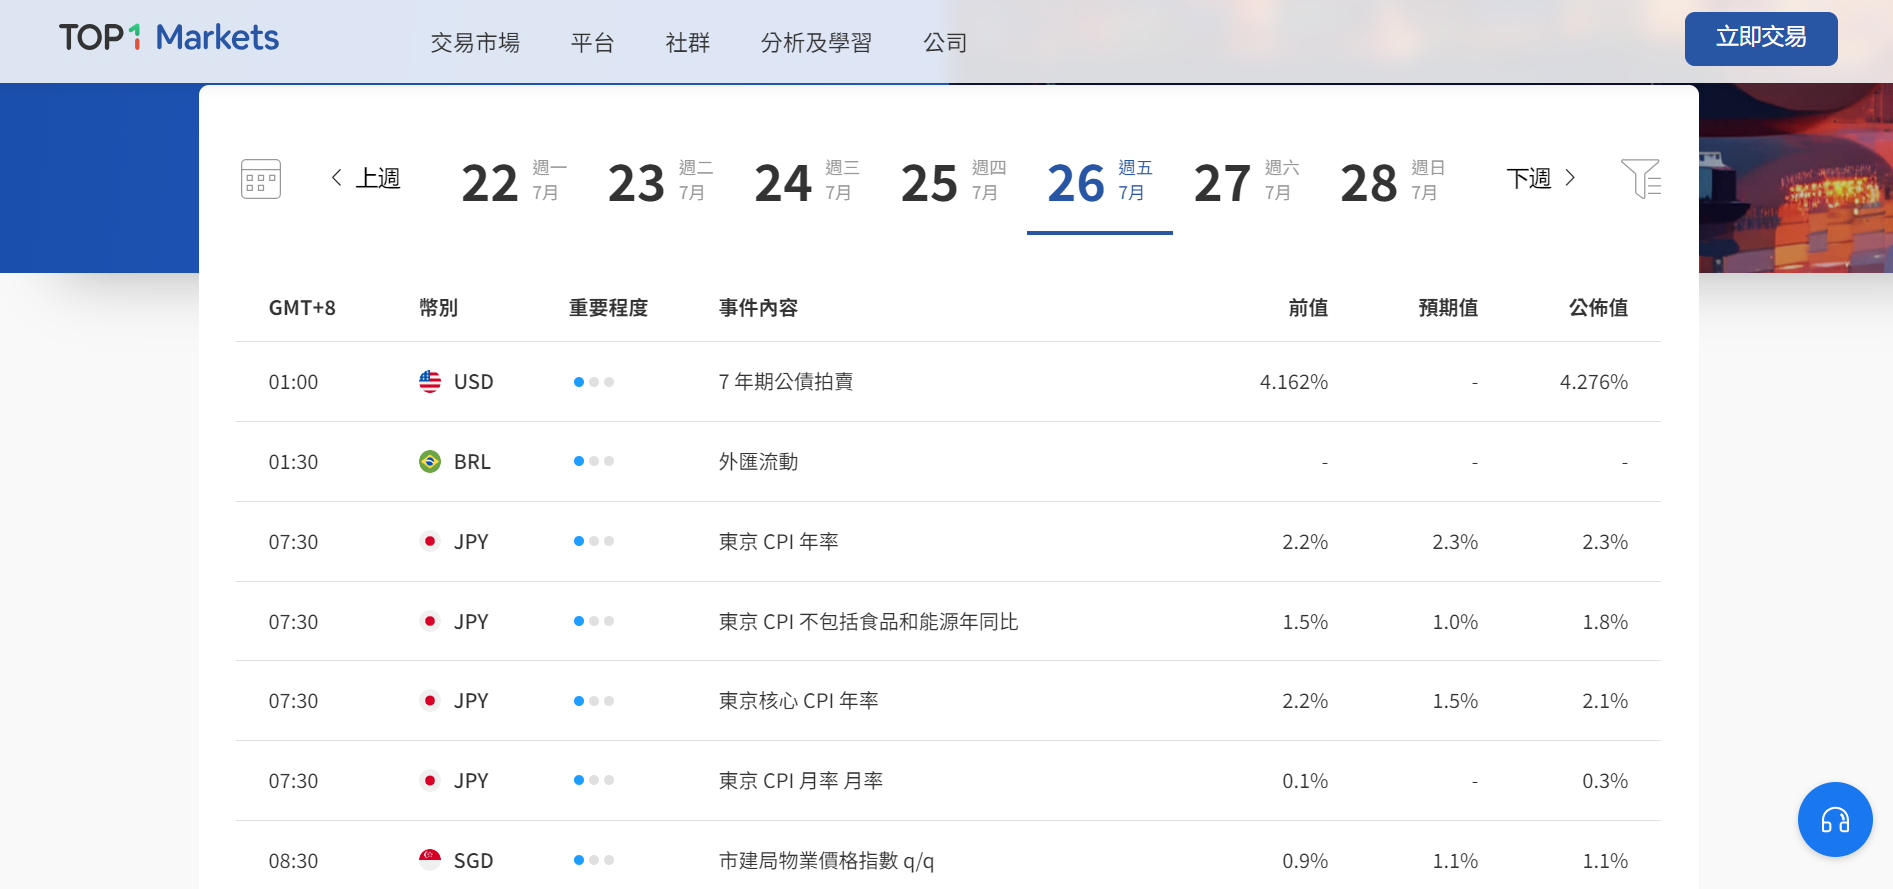1893x889 pixels.
Task: Open the filter icon beside 下週
Action: [1641, 179]
